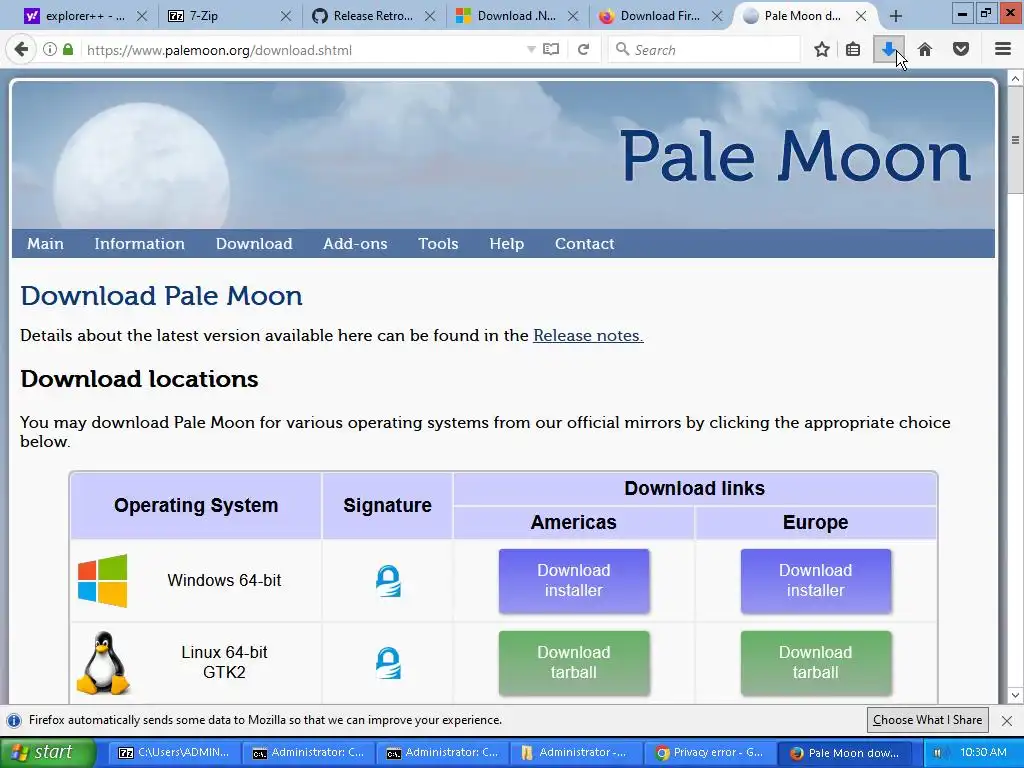The image size is (1024, 768).
Task: Click the page scrollbar up arrow
Action: (1016, 78)
